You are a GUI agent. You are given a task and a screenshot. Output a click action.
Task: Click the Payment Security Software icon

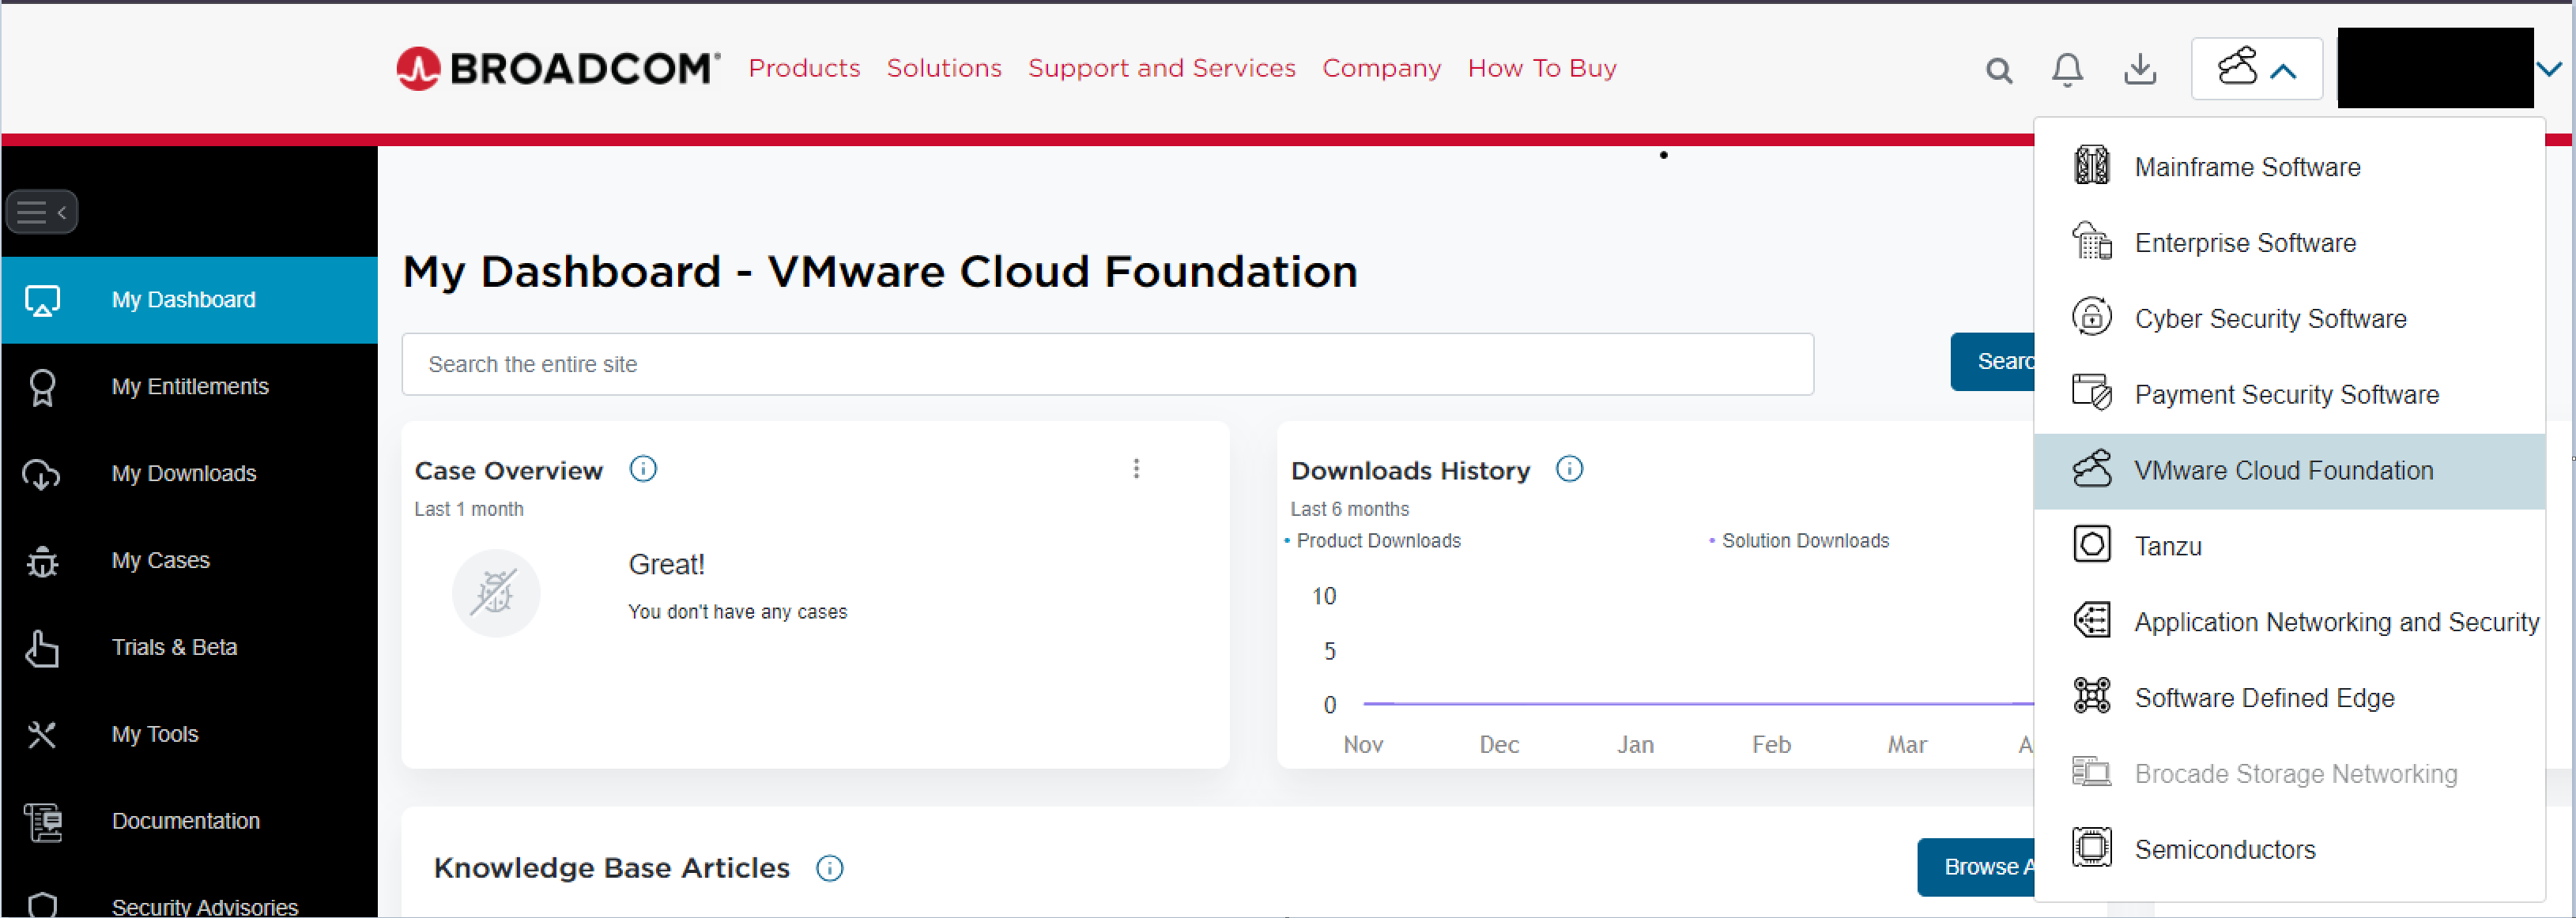(x=2091, y=393)
